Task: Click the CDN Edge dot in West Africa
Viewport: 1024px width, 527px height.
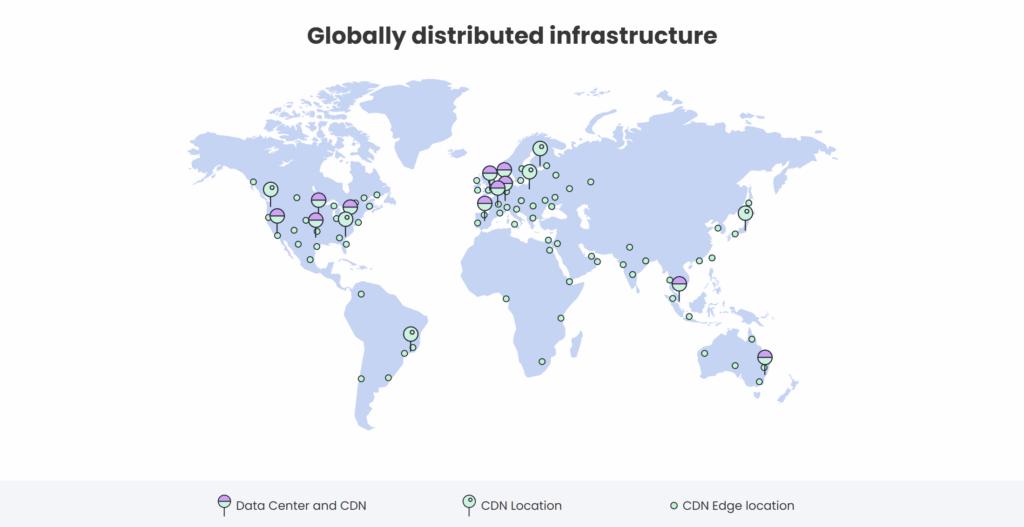Action: pos(506,297)
